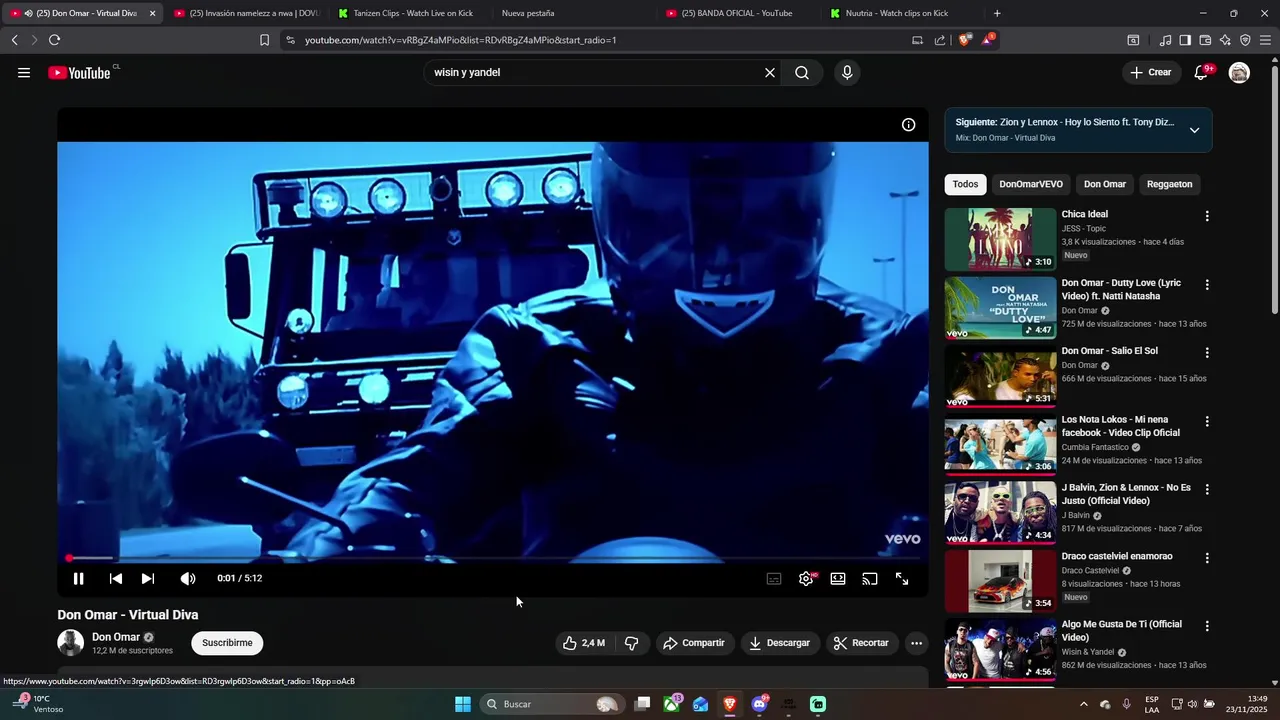Subscribe with the Suscribirme button

point(227,643)
